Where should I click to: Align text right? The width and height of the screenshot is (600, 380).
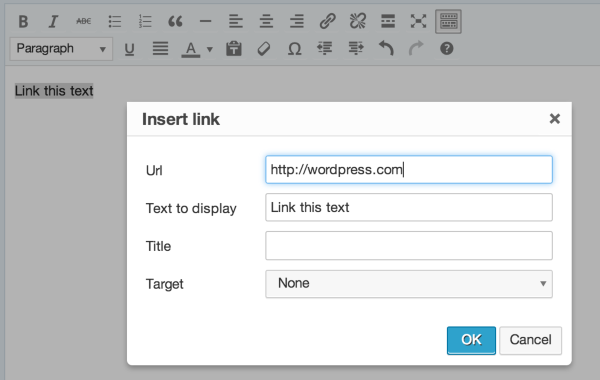(297, 21)
